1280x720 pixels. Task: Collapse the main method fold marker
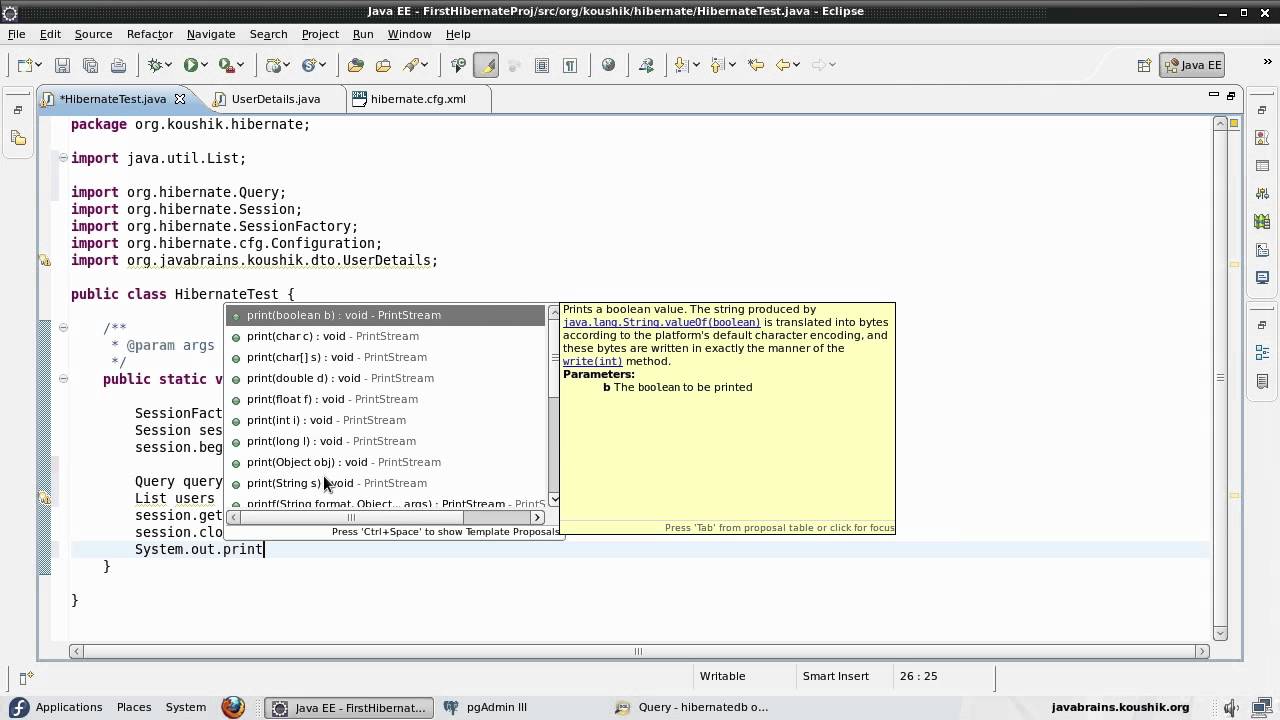(63, 379)
